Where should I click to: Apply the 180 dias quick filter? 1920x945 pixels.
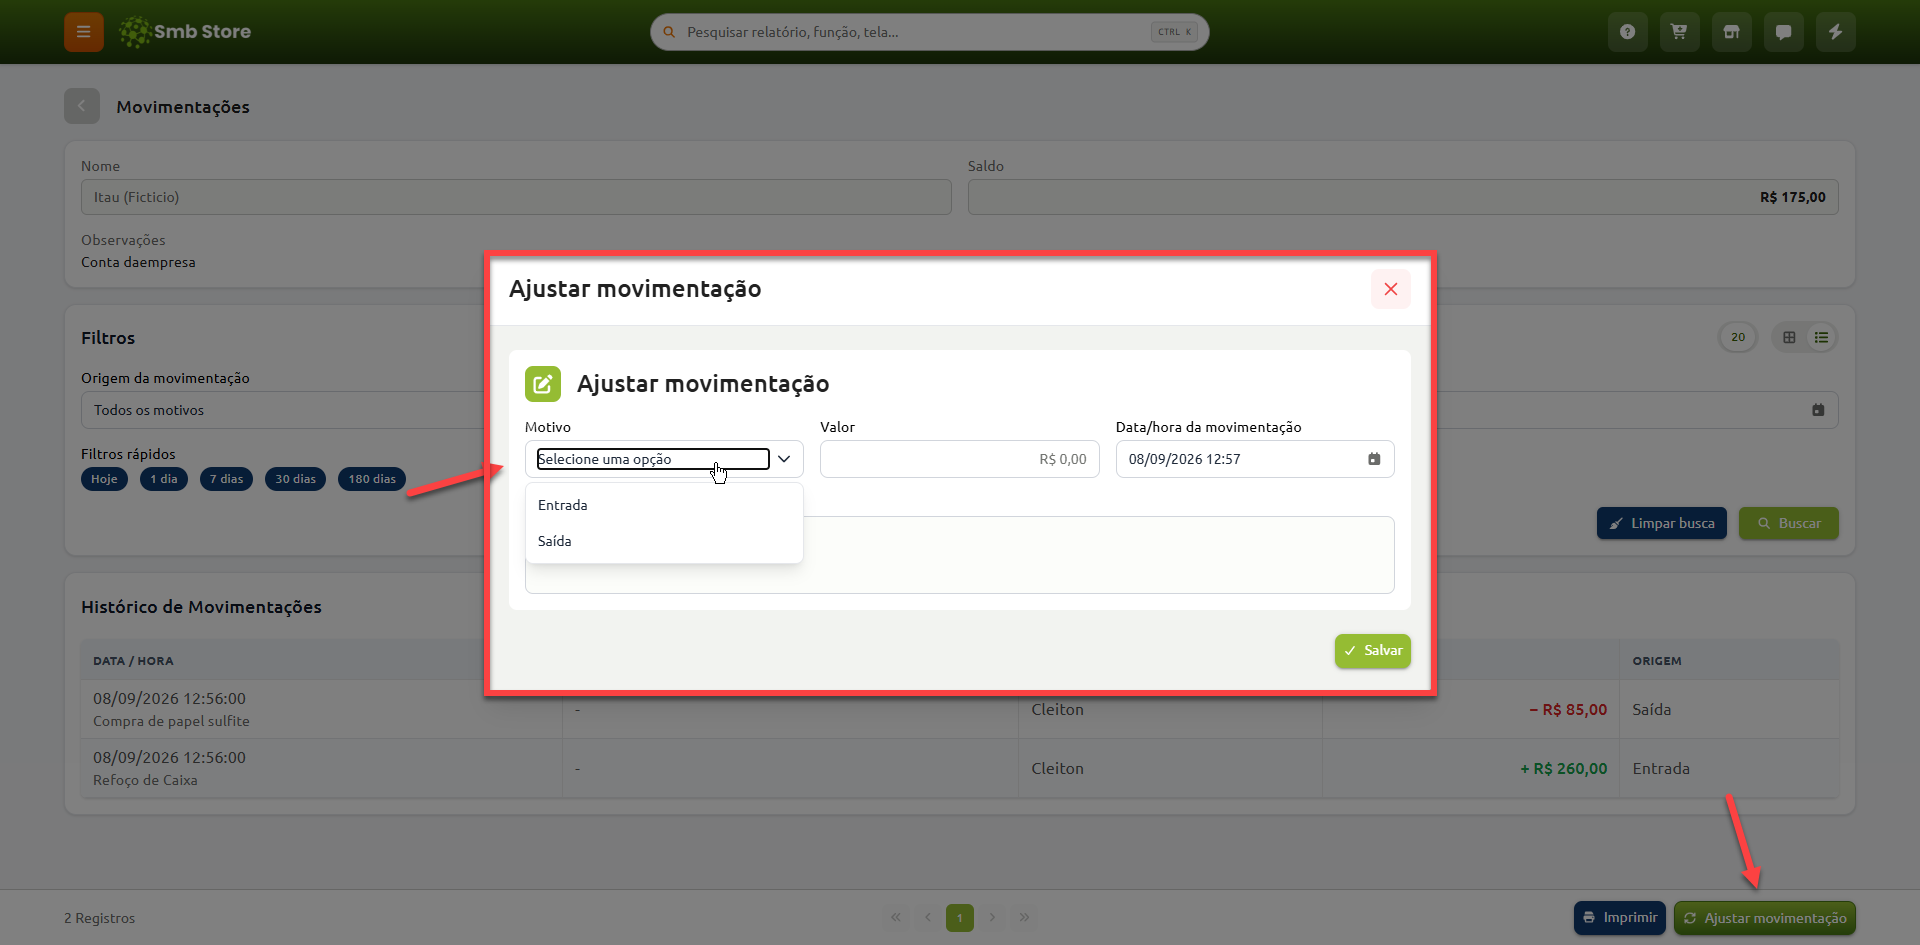coord(372,479)
